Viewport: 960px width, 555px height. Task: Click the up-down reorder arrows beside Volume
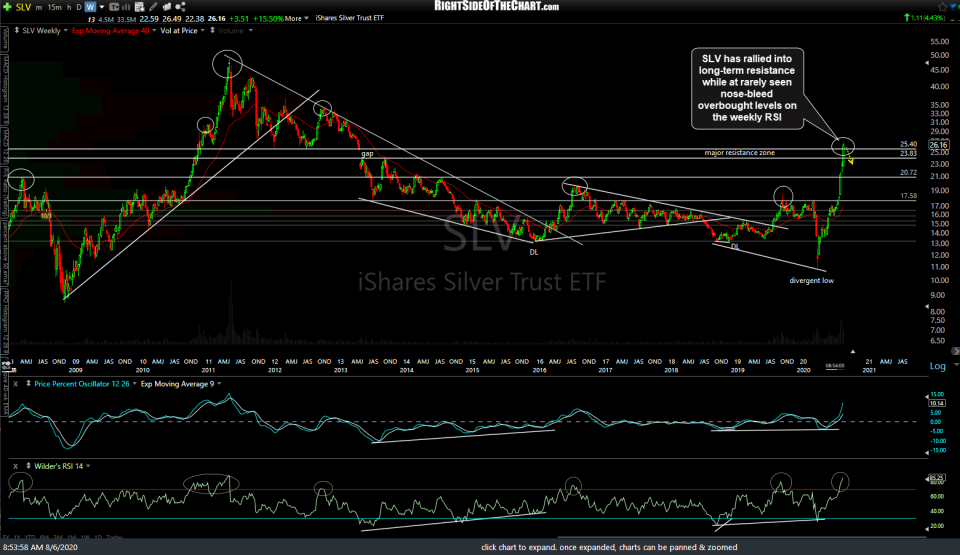[212, 30]
